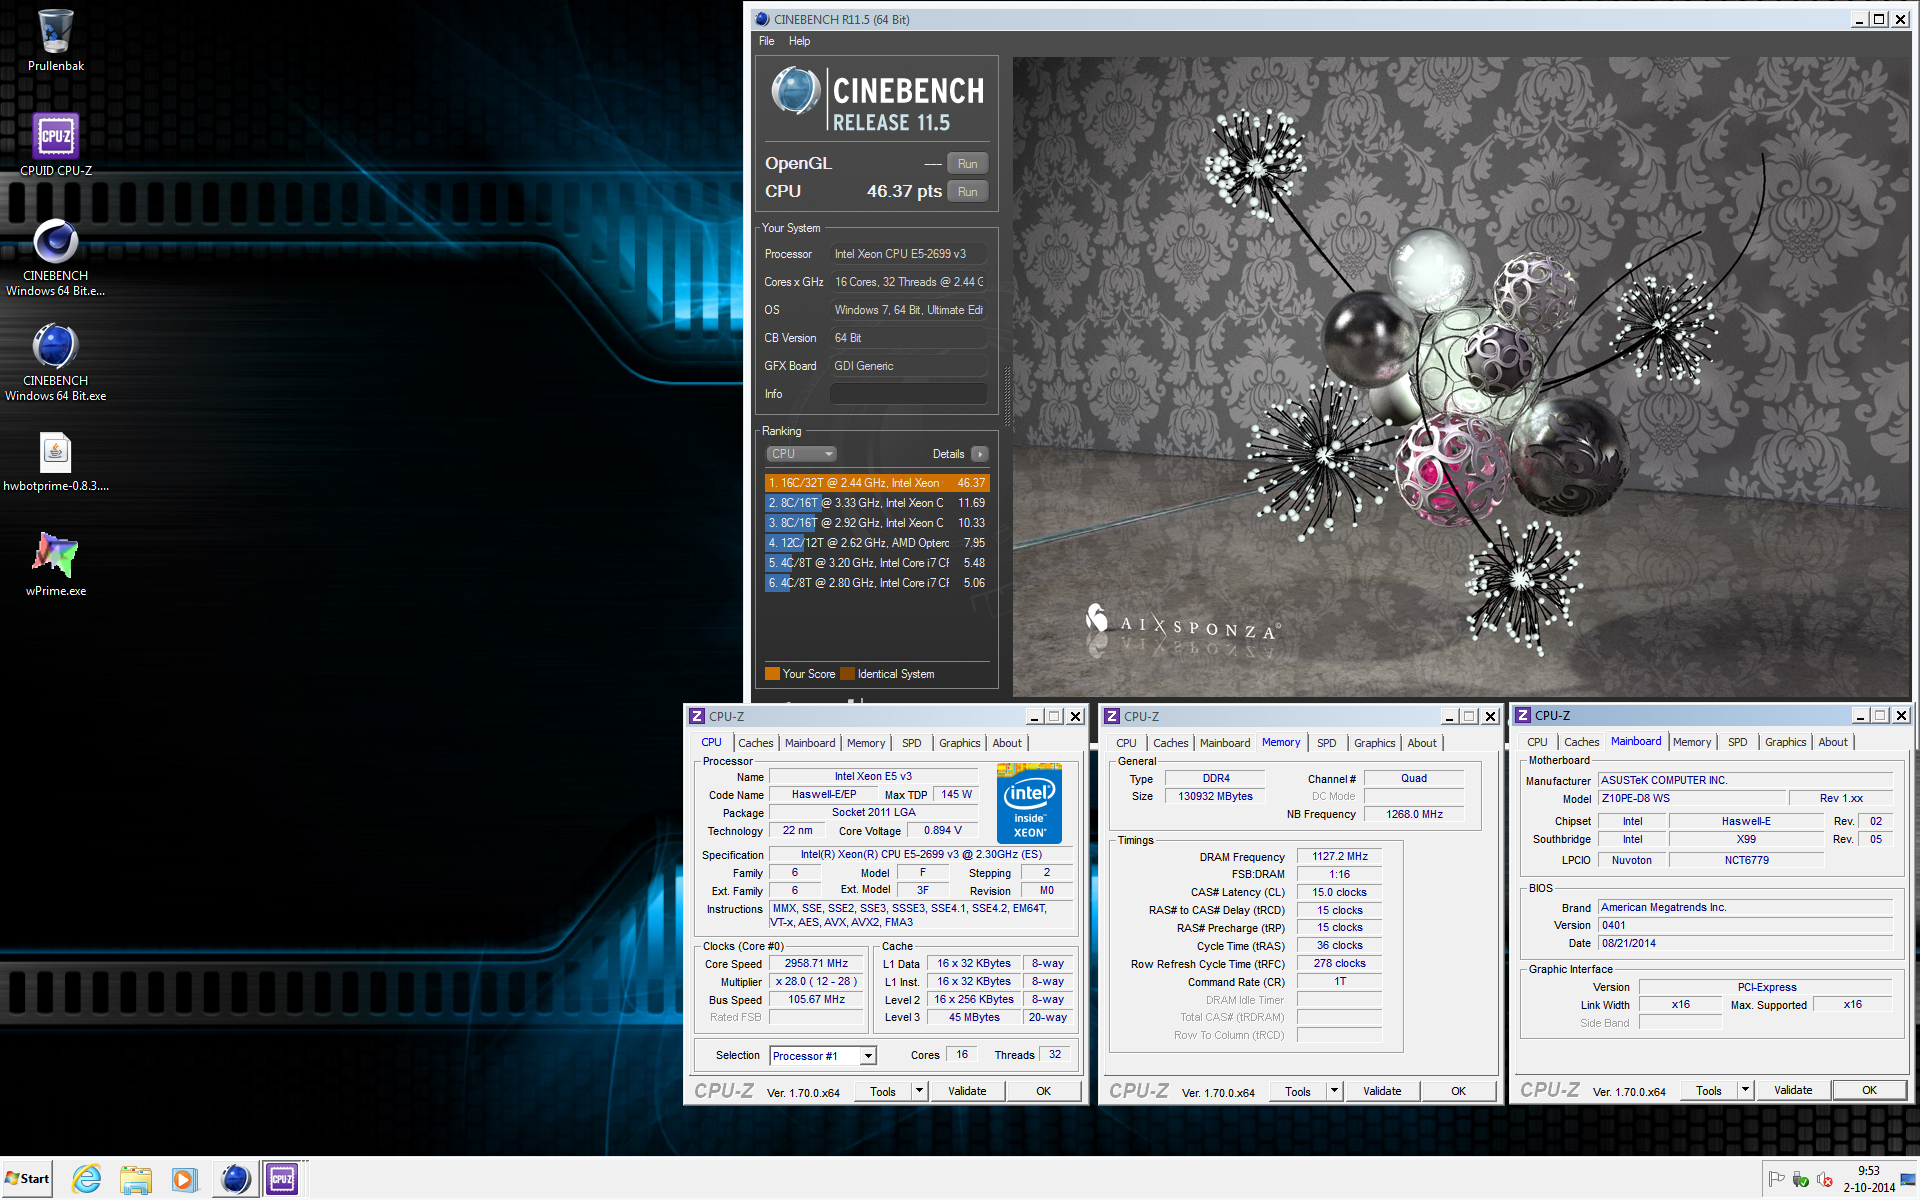This screenshot has height=1200, width=1920.
Task: Click the Cinebench rendered scene image
Action: pos(1460,376)
